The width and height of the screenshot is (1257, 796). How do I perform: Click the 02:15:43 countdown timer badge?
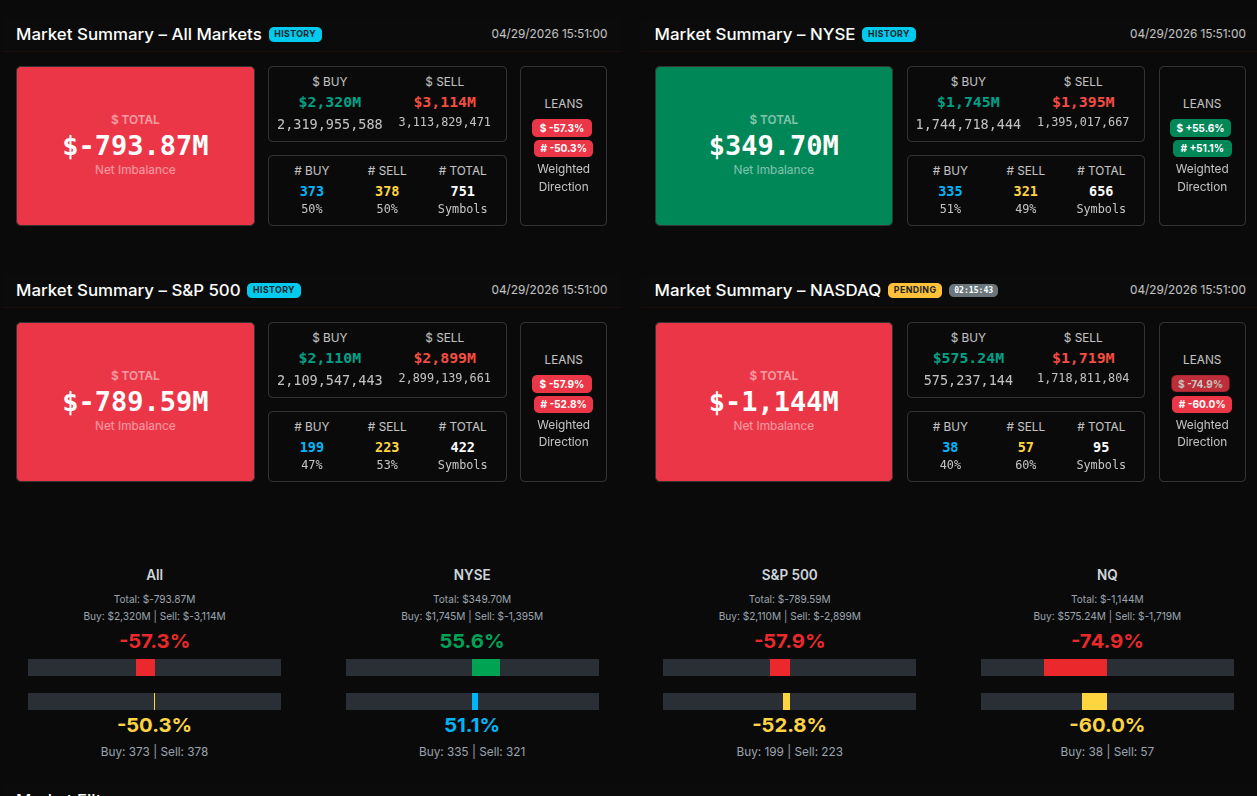point(973,290)
